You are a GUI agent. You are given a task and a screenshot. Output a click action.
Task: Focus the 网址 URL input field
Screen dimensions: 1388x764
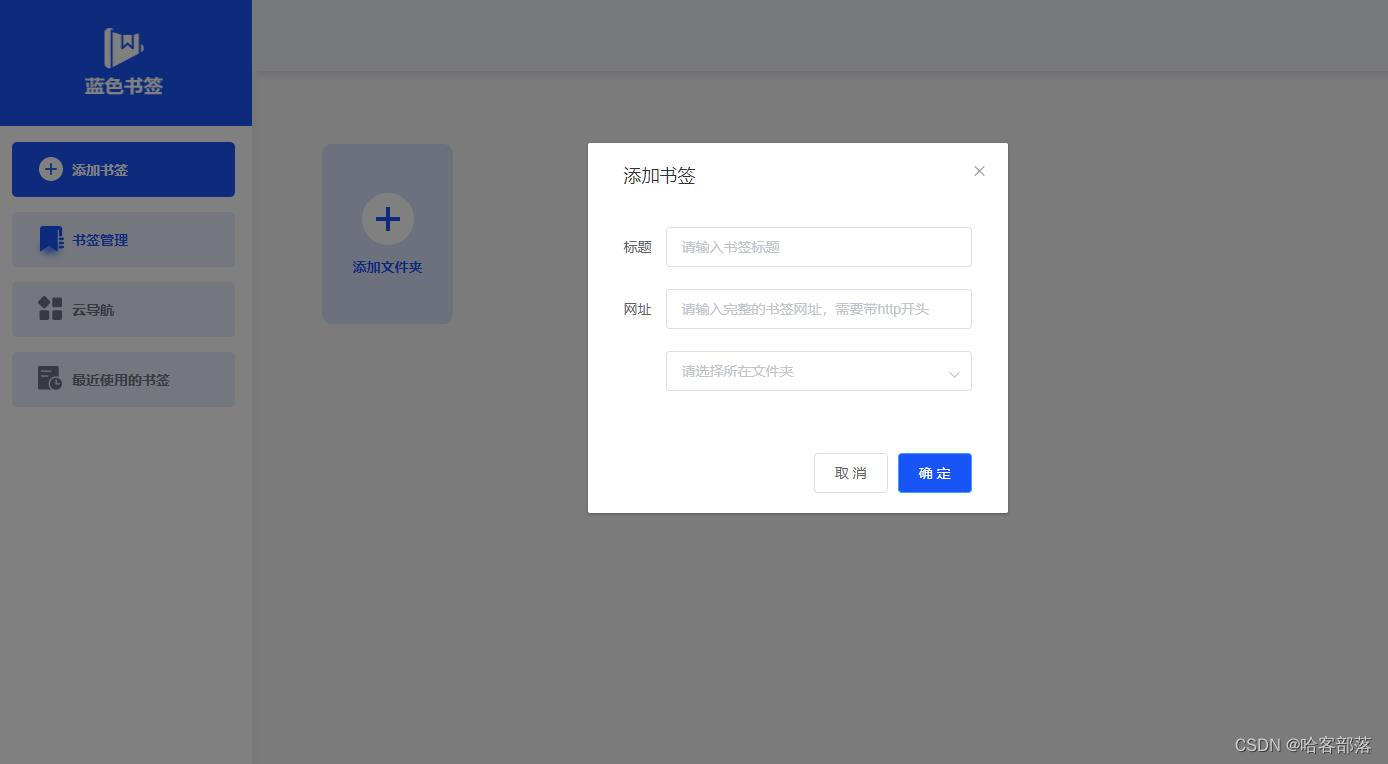click(819, 309)
